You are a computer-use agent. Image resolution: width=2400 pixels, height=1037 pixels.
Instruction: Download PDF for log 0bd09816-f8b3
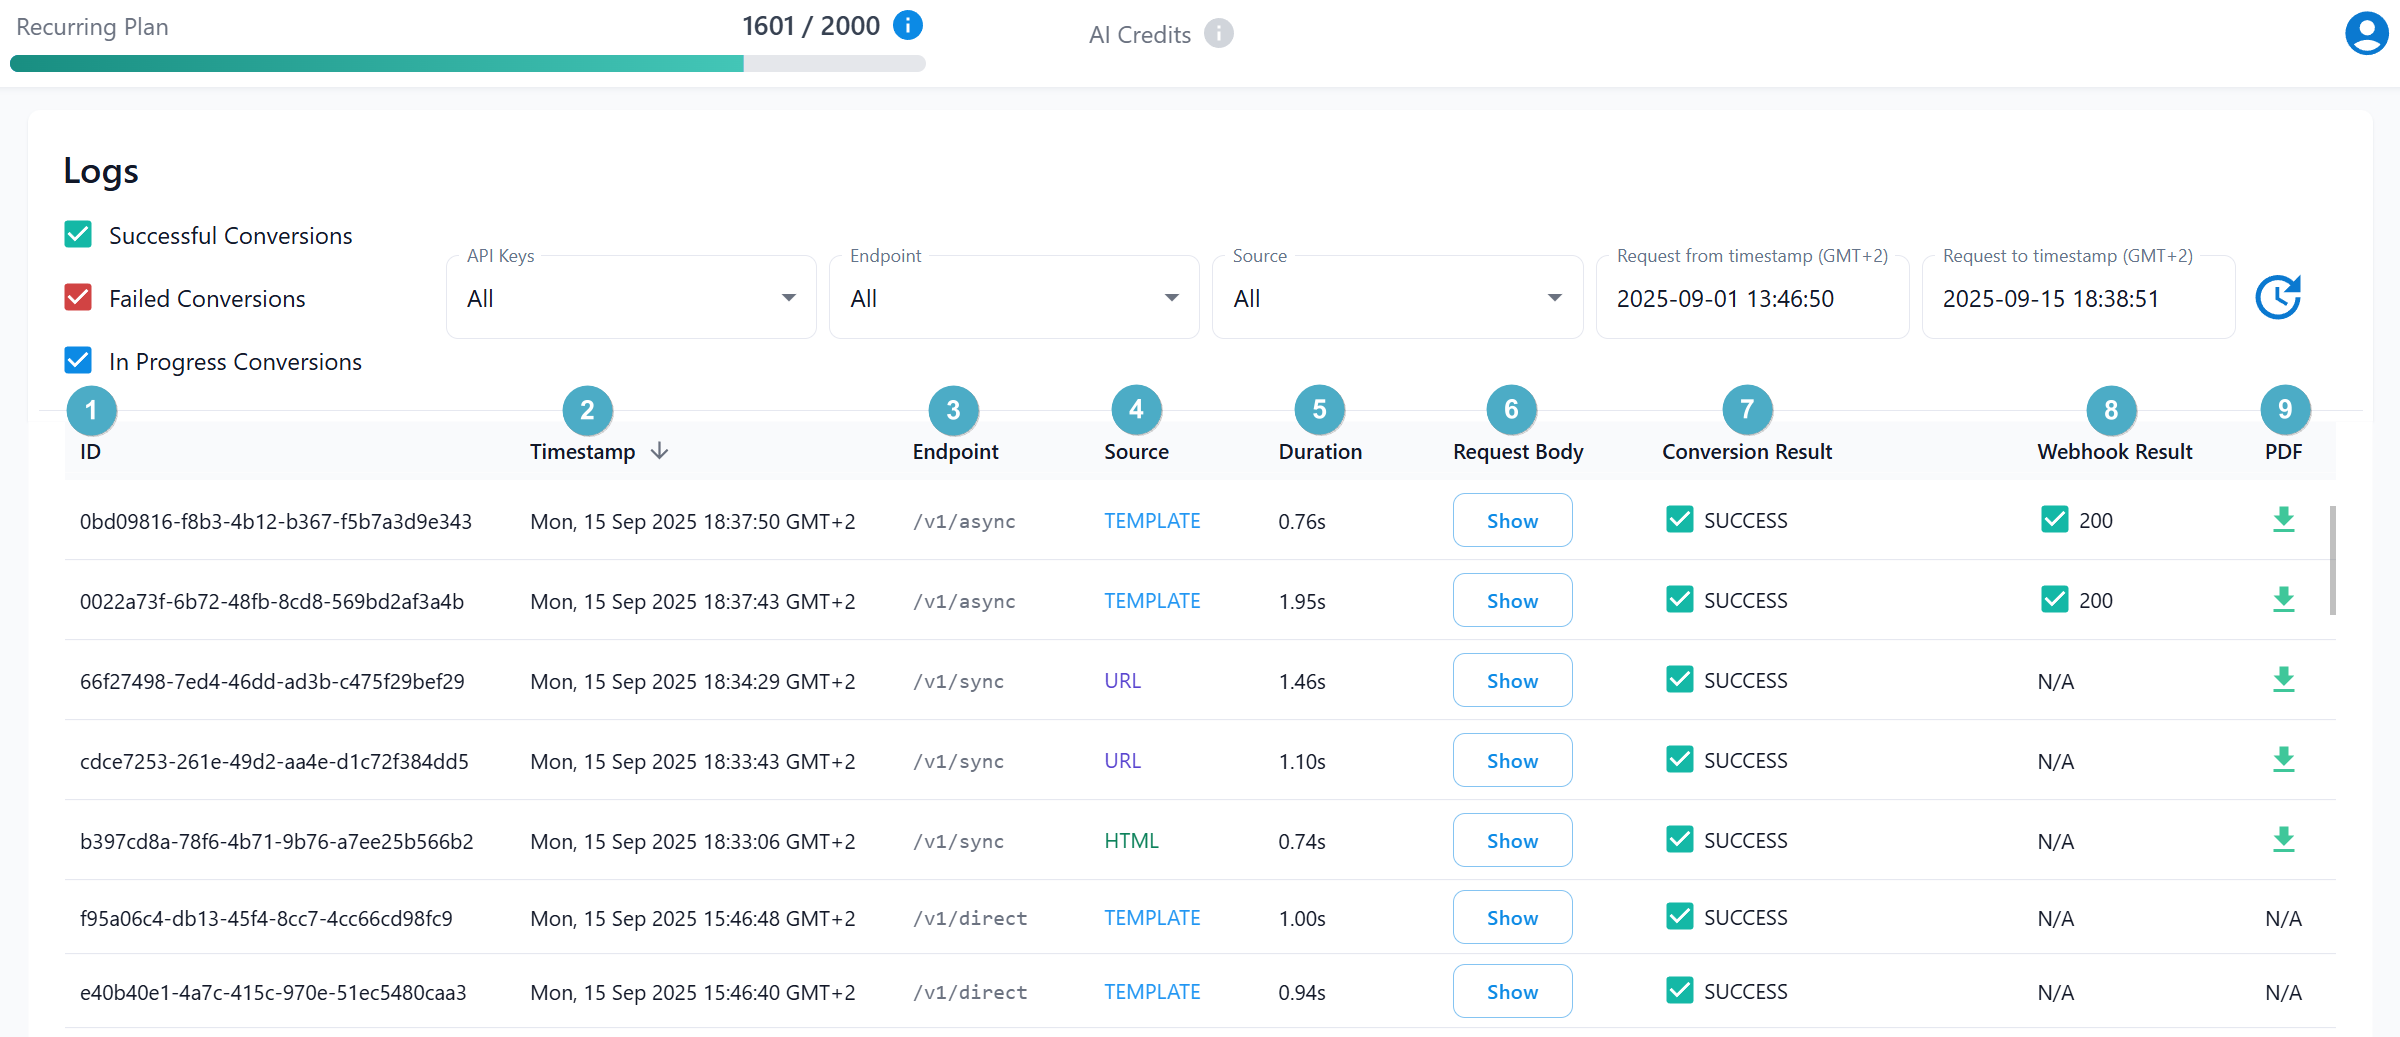(x=2283, y=520)
